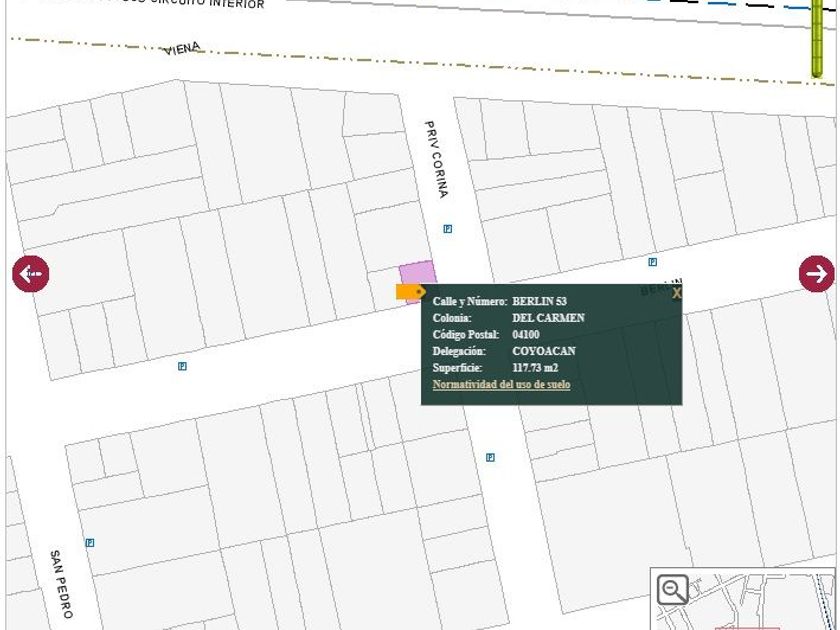Click the left pan arrow button

click(x=30, y=274)
